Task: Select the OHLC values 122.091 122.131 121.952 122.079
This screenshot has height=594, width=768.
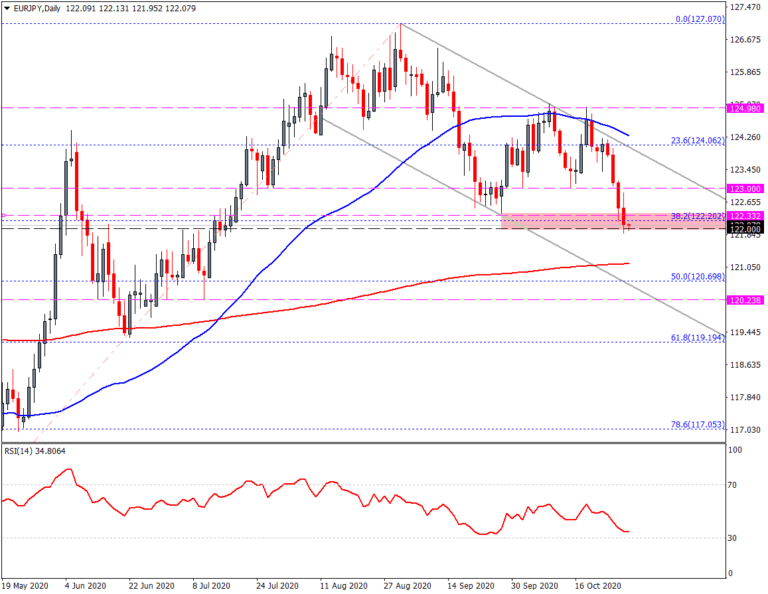Action: [130, 8]
